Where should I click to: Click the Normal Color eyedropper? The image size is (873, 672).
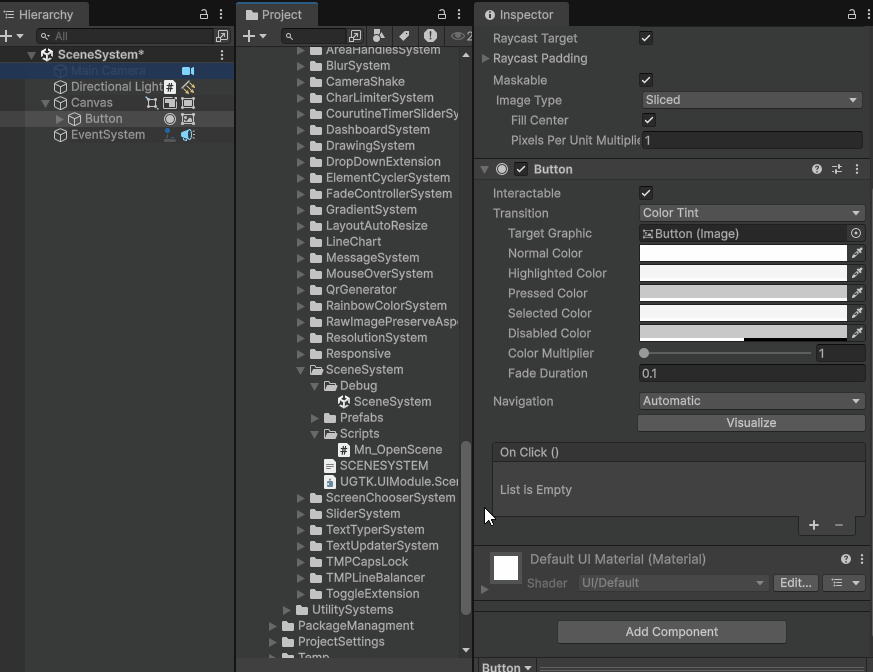857,253
